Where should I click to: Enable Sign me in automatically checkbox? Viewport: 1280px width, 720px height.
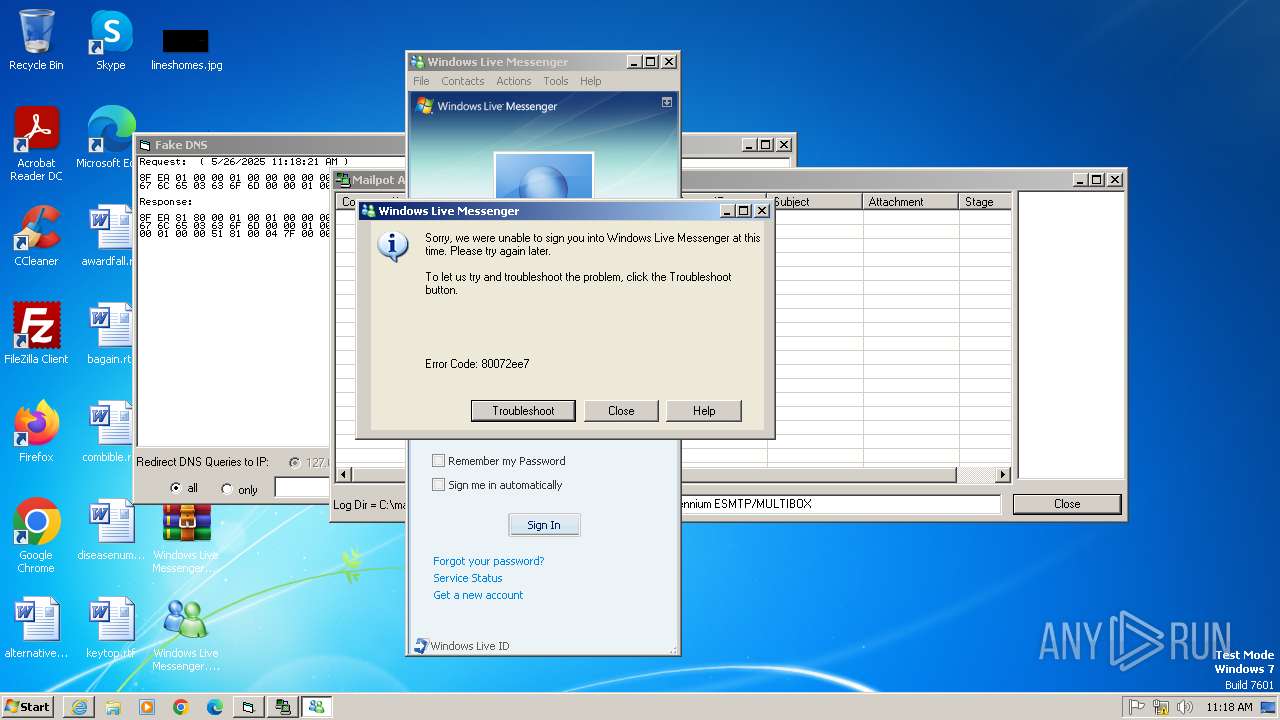(x=438, y=485)
